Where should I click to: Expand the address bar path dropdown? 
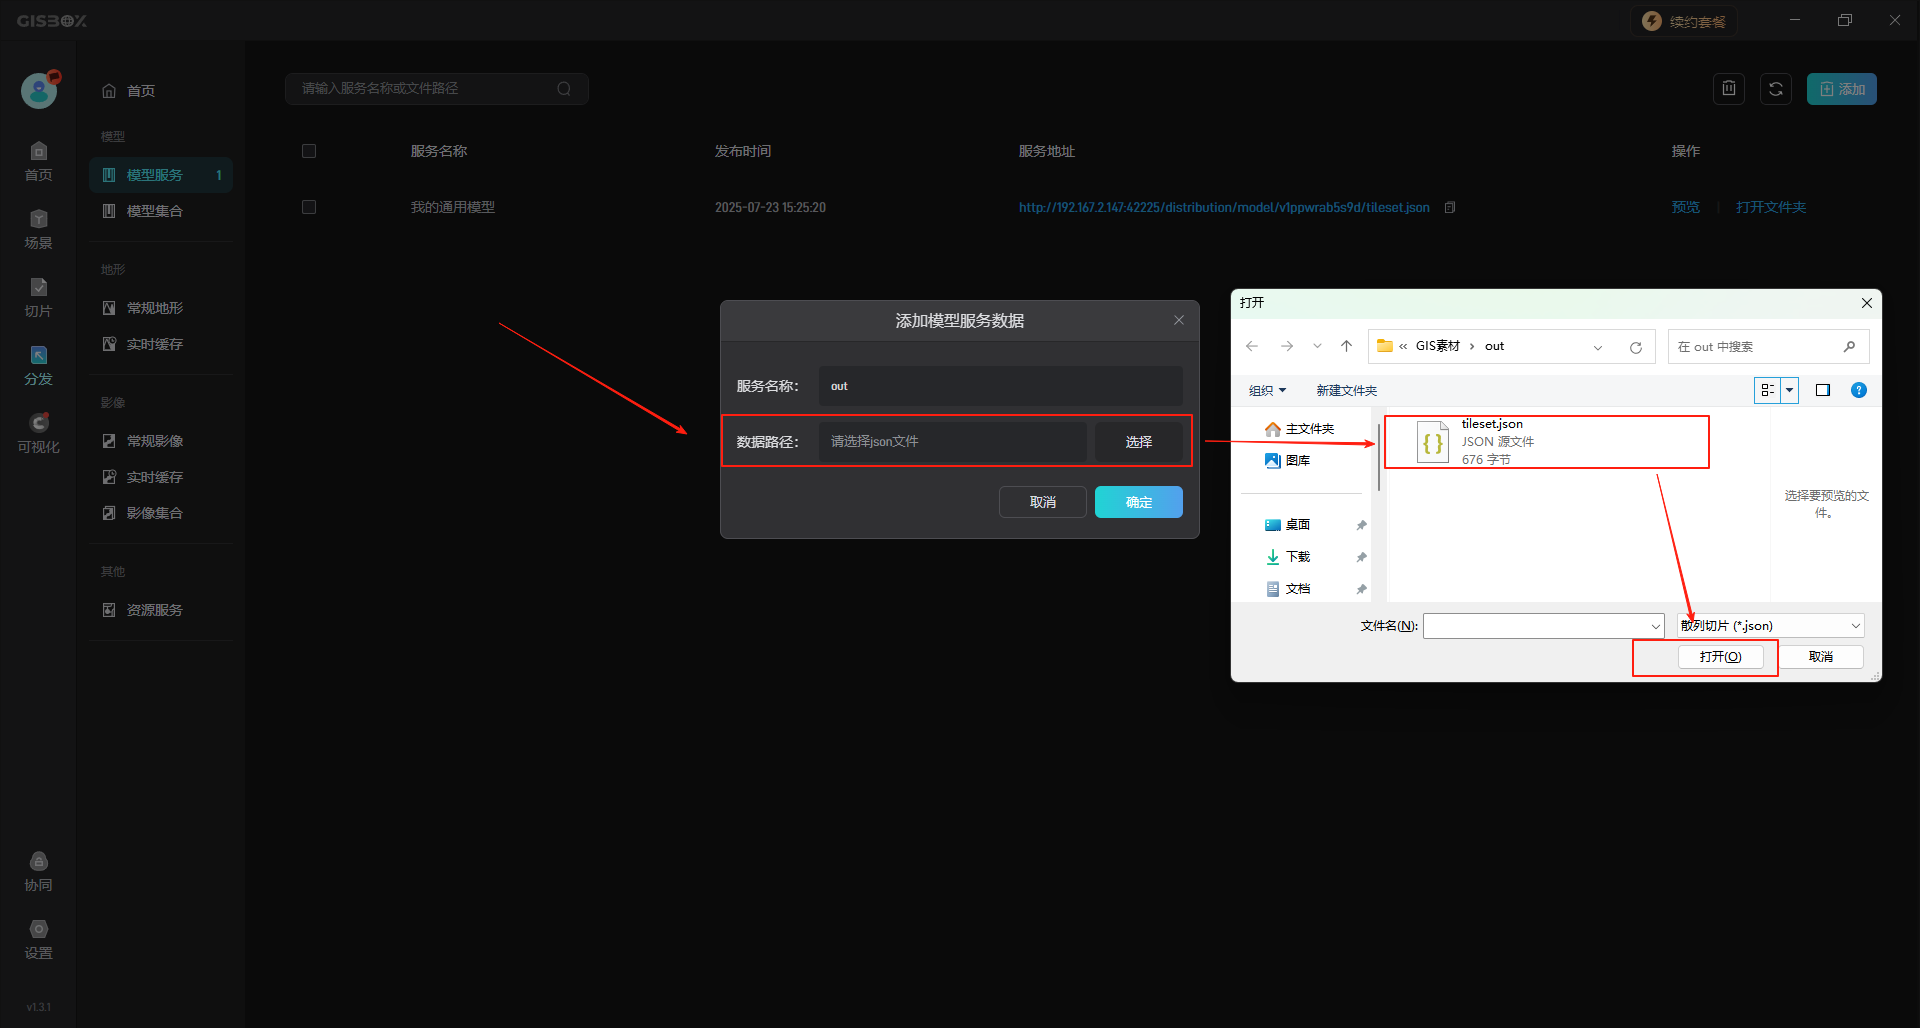pos(1598,347)
